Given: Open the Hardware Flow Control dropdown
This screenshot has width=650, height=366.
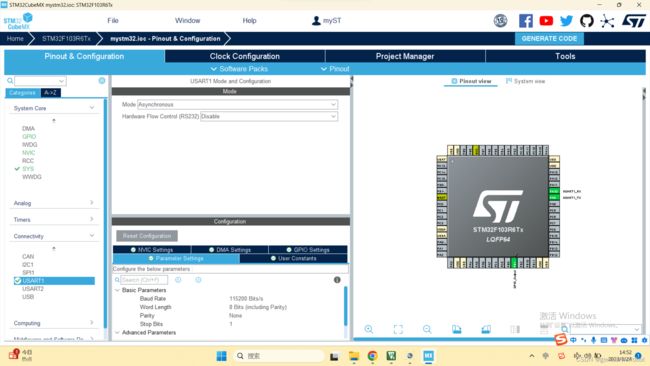Looking at the screenshot, I should 269,116.
